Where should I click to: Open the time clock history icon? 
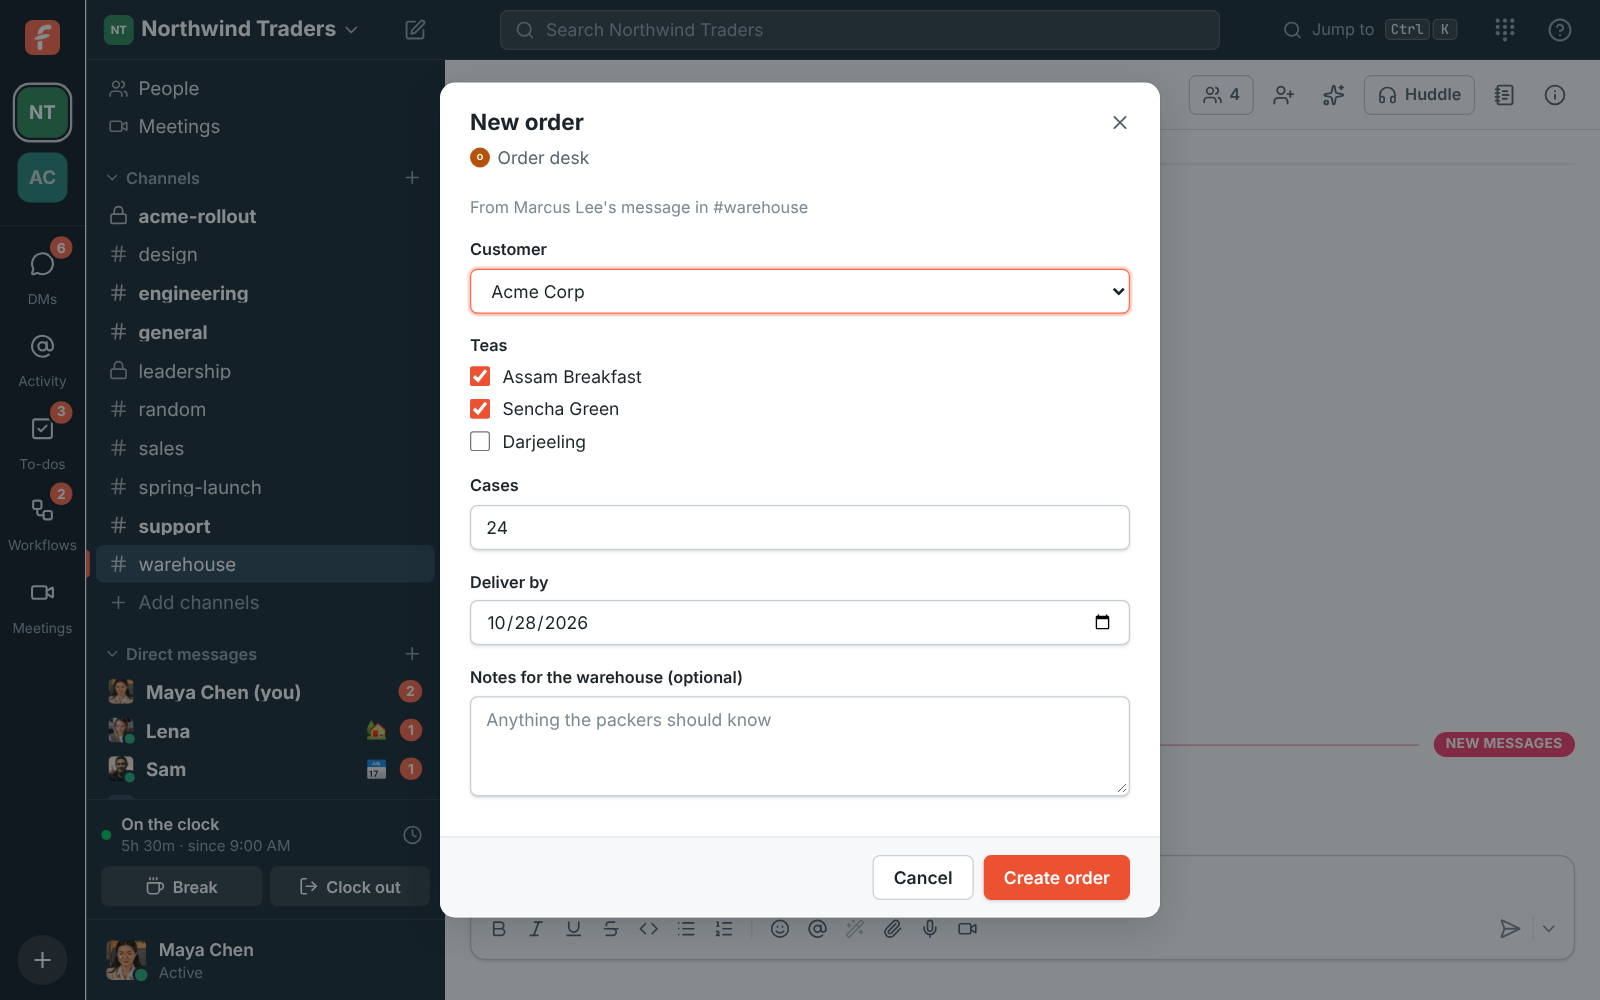[x=412, y=835]
